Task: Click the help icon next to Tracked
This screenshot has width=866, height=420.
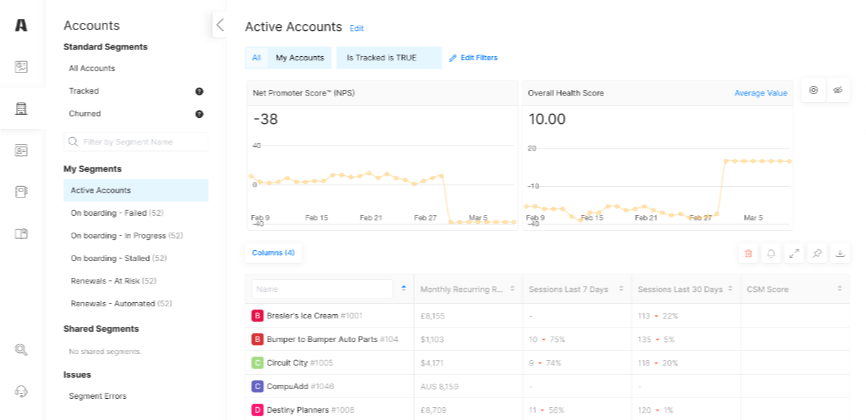Action: point(199,91)
